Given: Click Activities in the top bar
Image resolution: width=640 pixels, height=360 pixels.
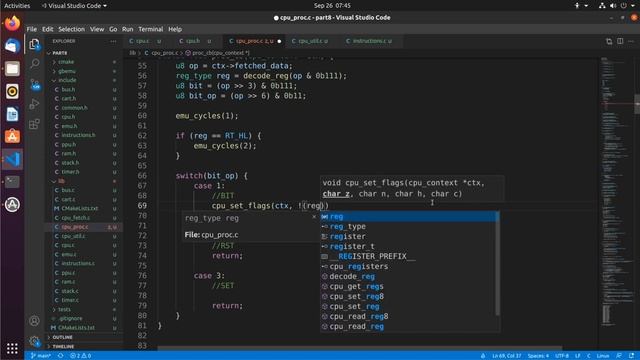Looking at the screenshot, I should pos(17,6).
